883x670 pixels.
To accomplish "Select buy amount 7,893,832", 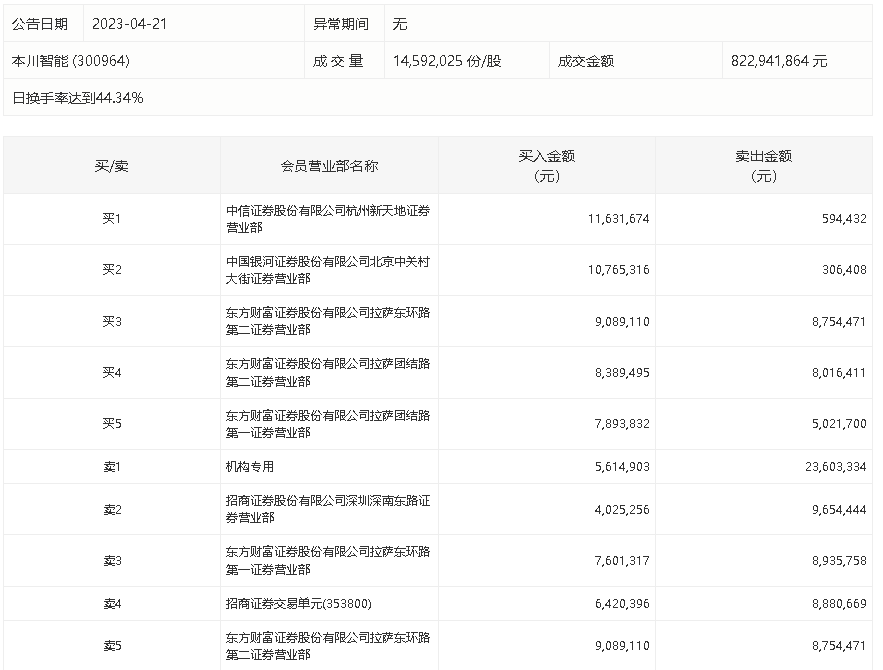I will (x=622, y=423).
